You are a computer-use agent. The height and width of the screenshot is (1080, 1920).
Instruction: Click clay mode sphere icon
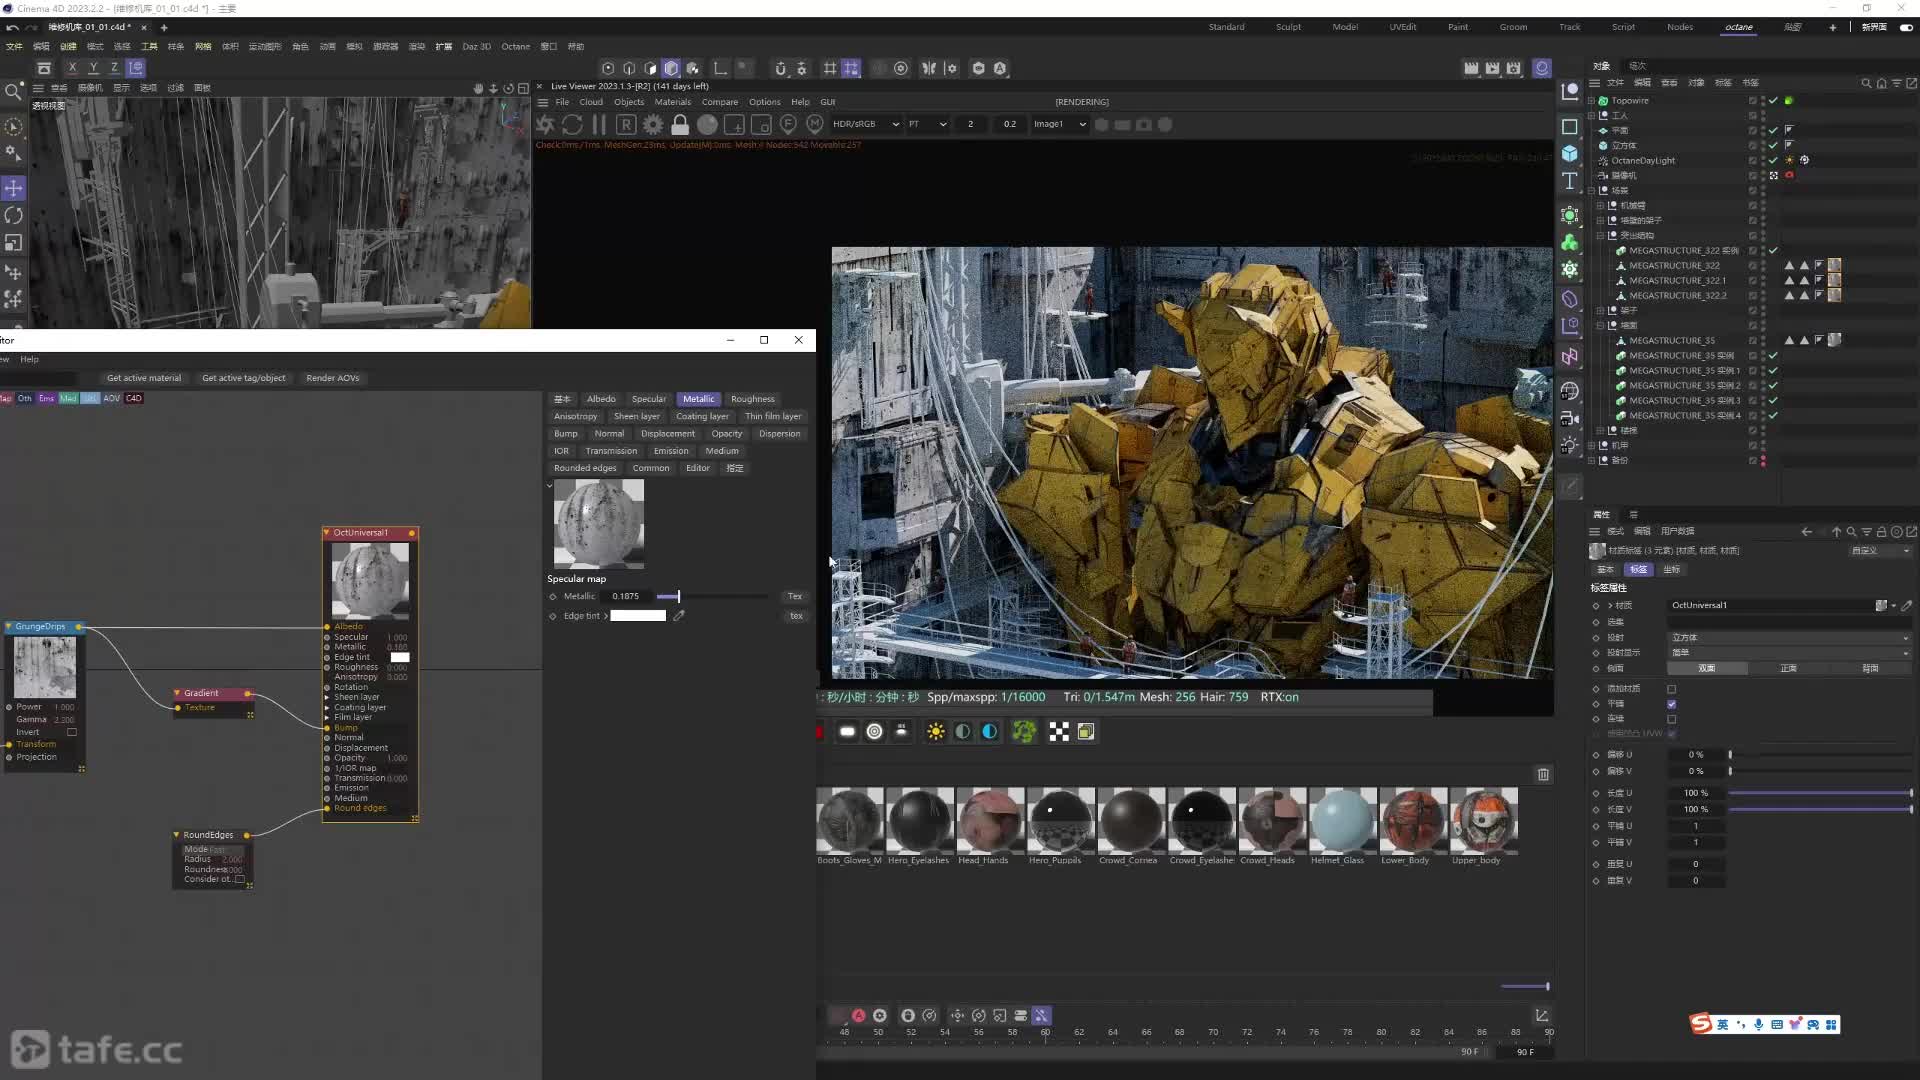click(x=707, y=124)
